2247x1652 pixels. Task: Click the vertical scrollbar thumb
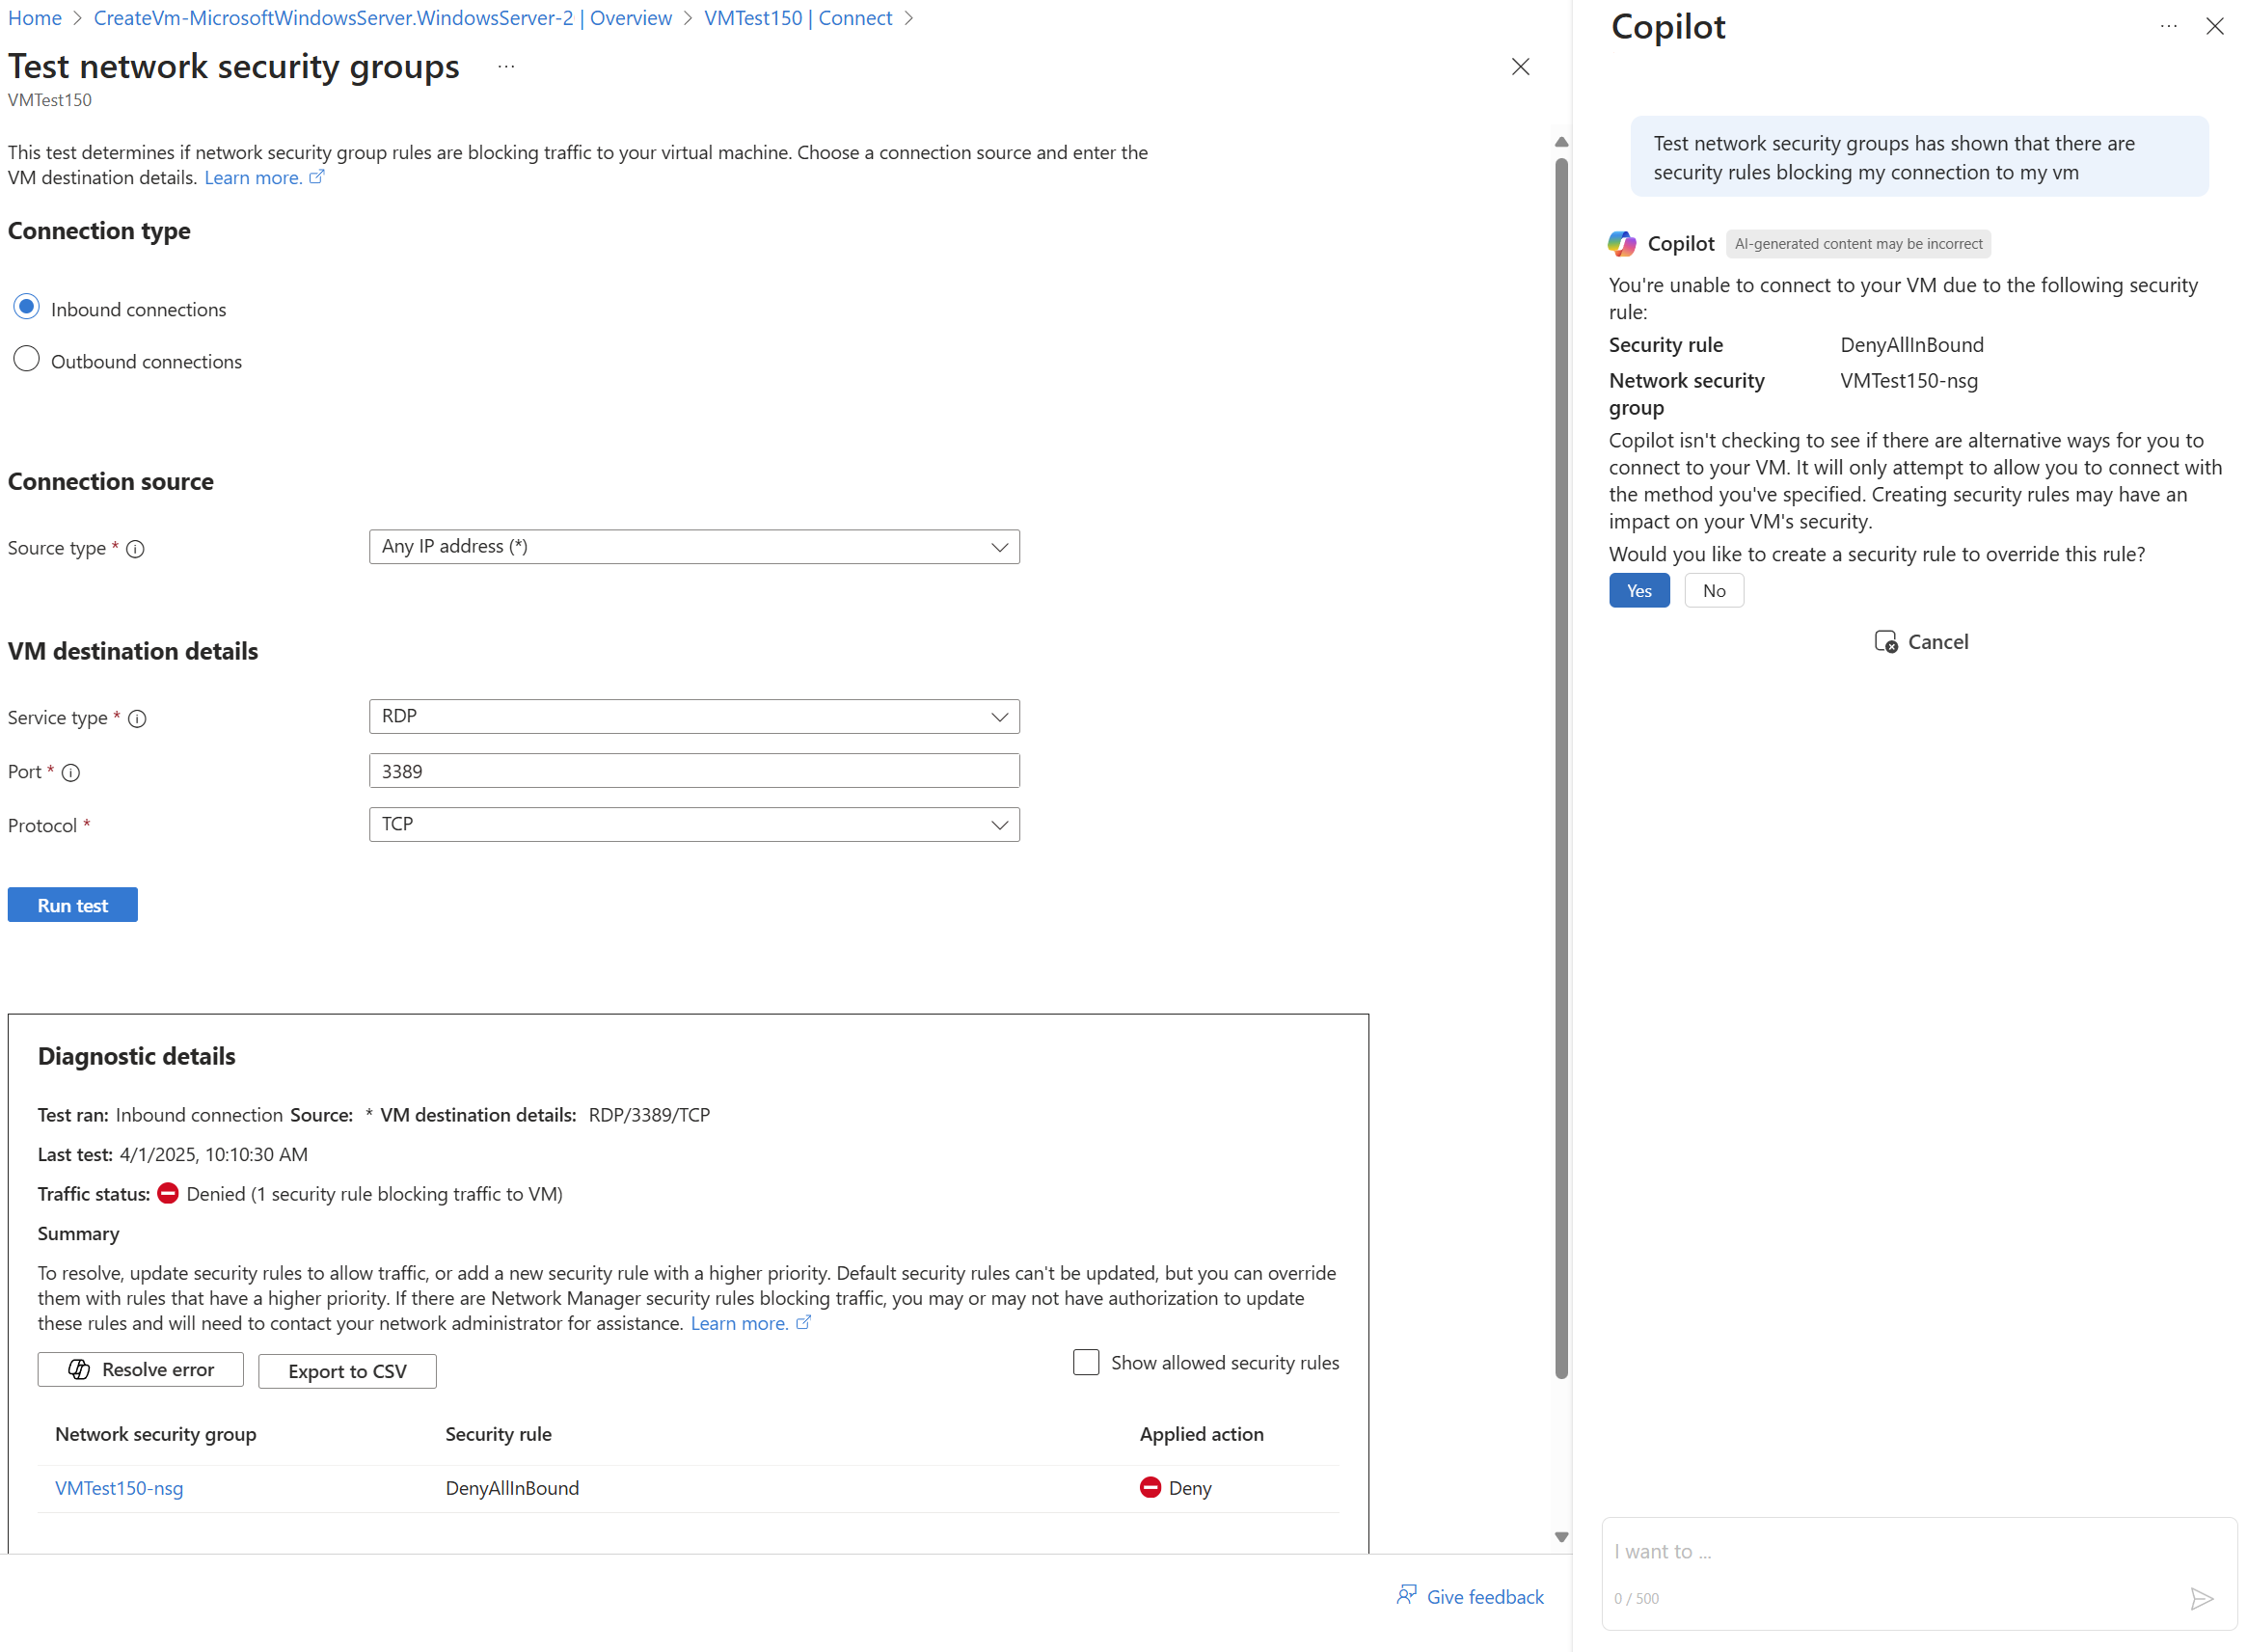tap(1560, 770)
